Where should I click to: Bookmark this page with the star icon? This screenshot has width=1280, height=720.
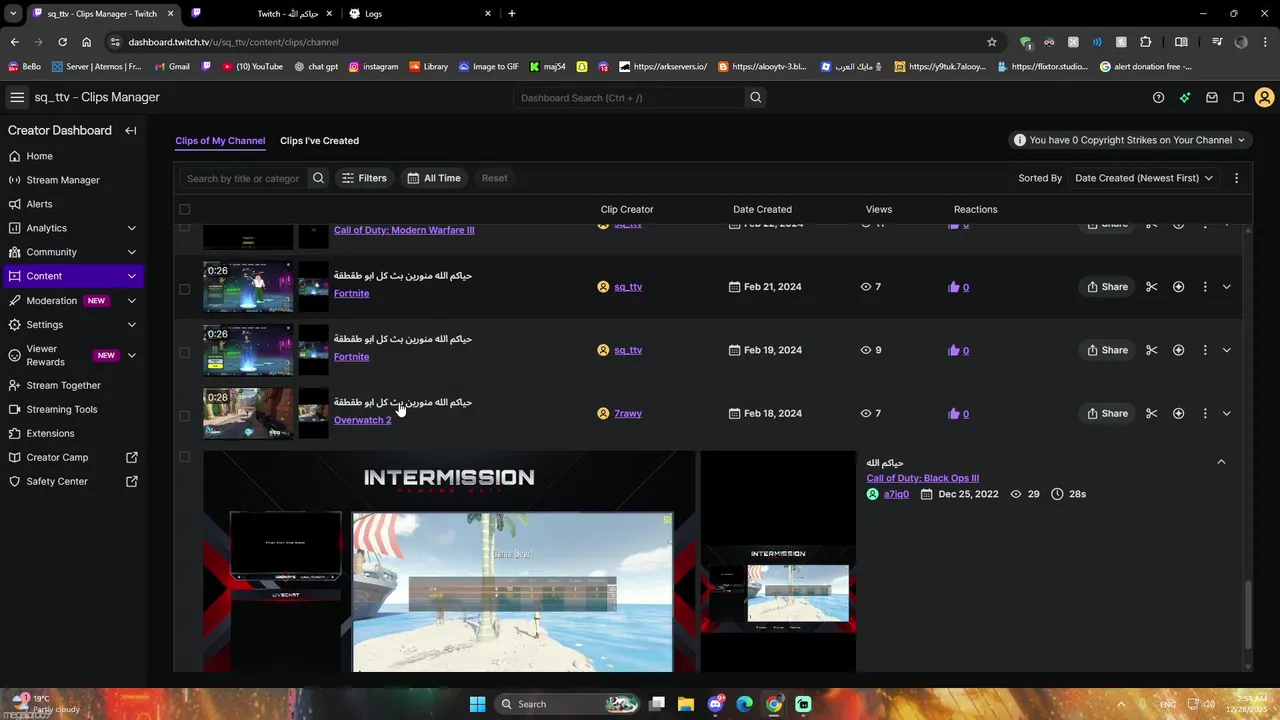click(x=991, y=42)
